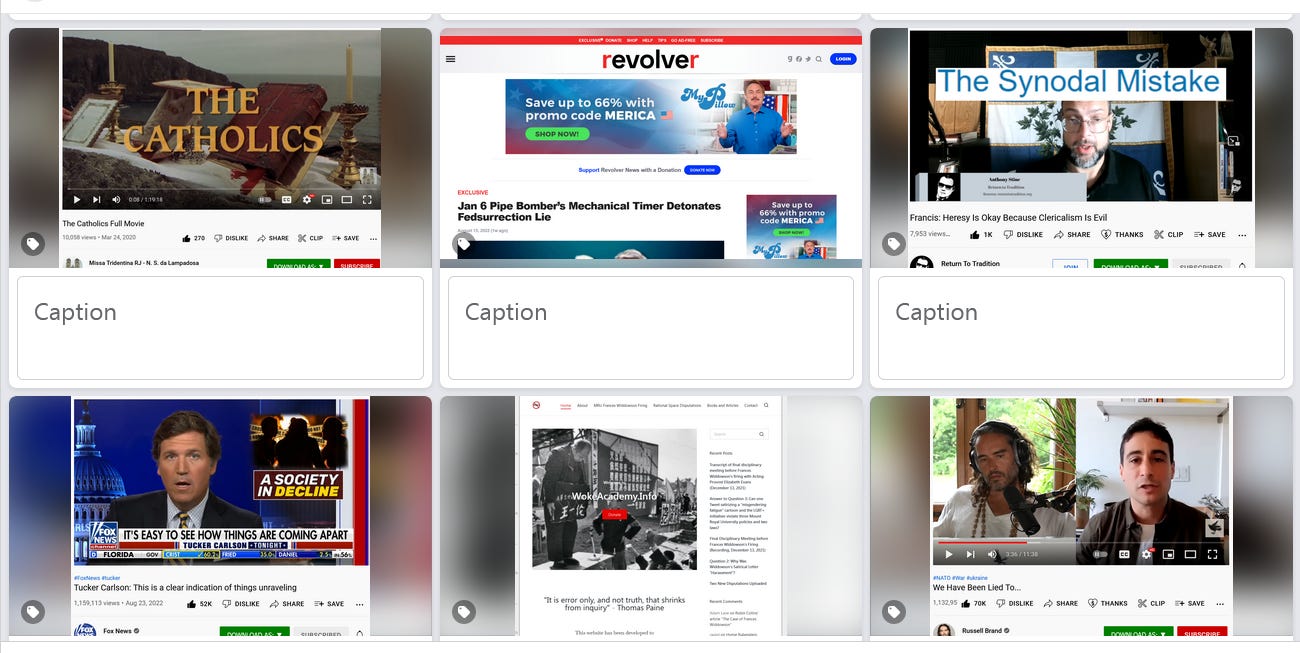Viewport: 1300px width, 653px height.
Task: Click the tag icon on the Revolver article image
Action: click(x=463, y=243)
